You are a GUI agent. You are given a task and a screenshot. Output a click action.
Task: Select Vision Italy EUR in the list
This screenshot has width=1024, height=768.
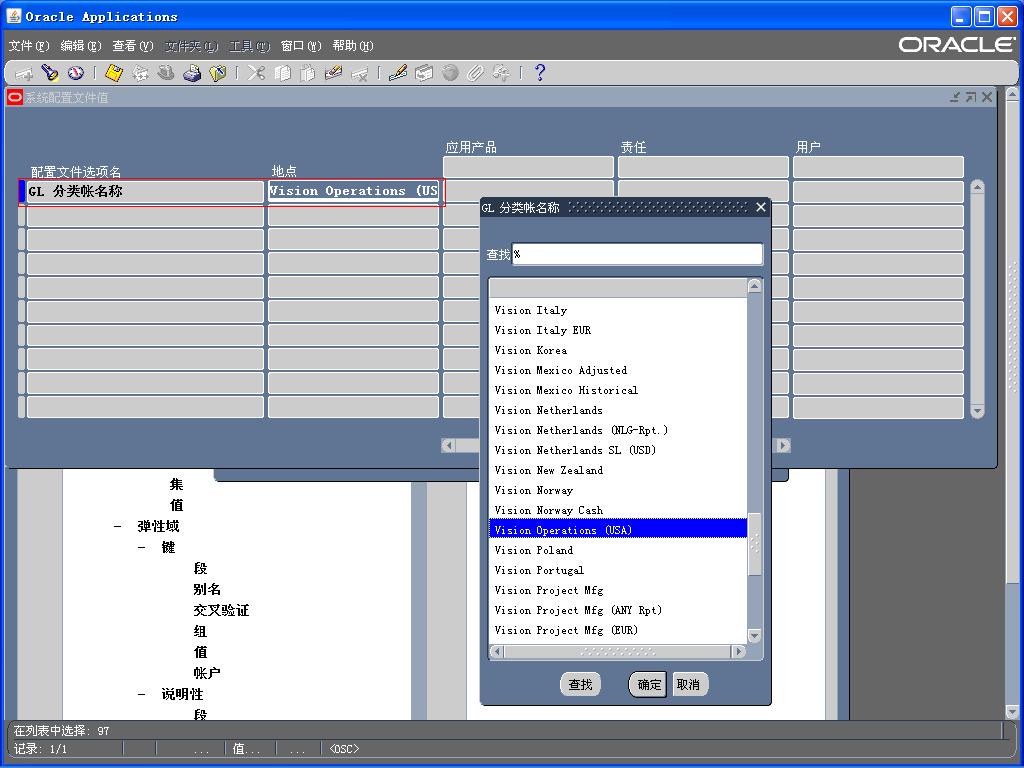point(618,330)
